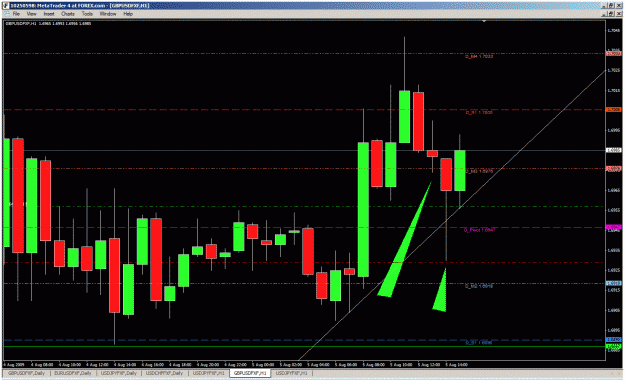Image resolution: width=625 pixels, height=380 pixels.
Task: Click the D_S1 1.6890 support label
Action: (x=479, y=343)
